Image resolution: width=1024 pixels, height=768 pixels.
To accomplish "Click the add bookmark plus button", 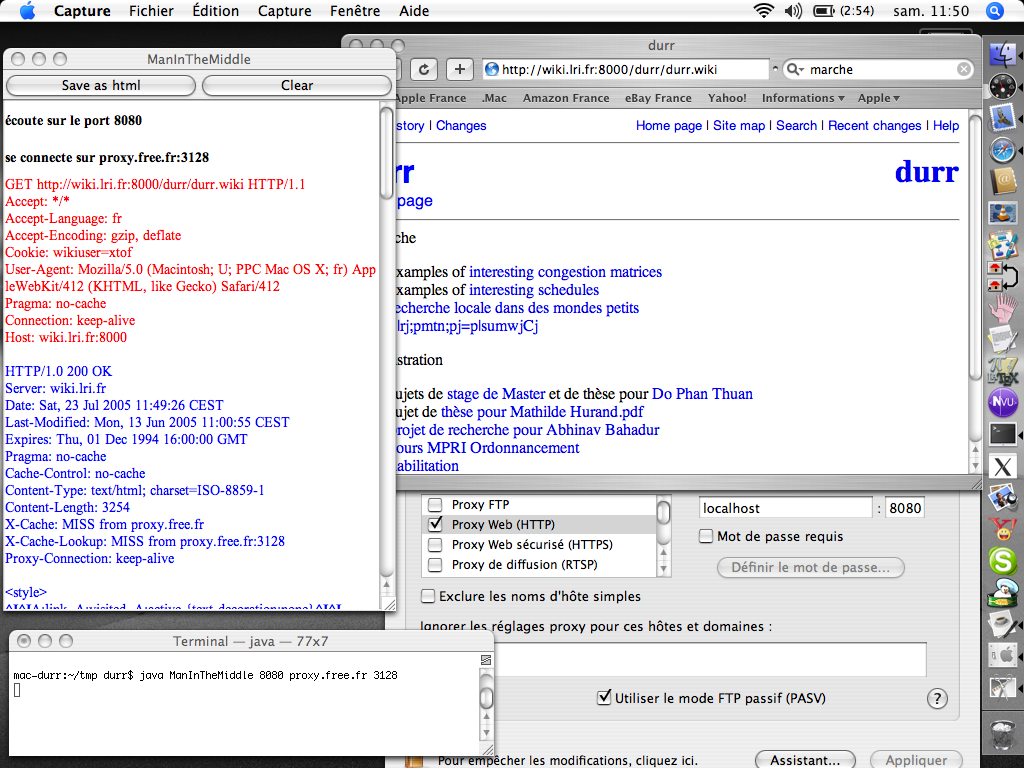I will click(460, 69).
